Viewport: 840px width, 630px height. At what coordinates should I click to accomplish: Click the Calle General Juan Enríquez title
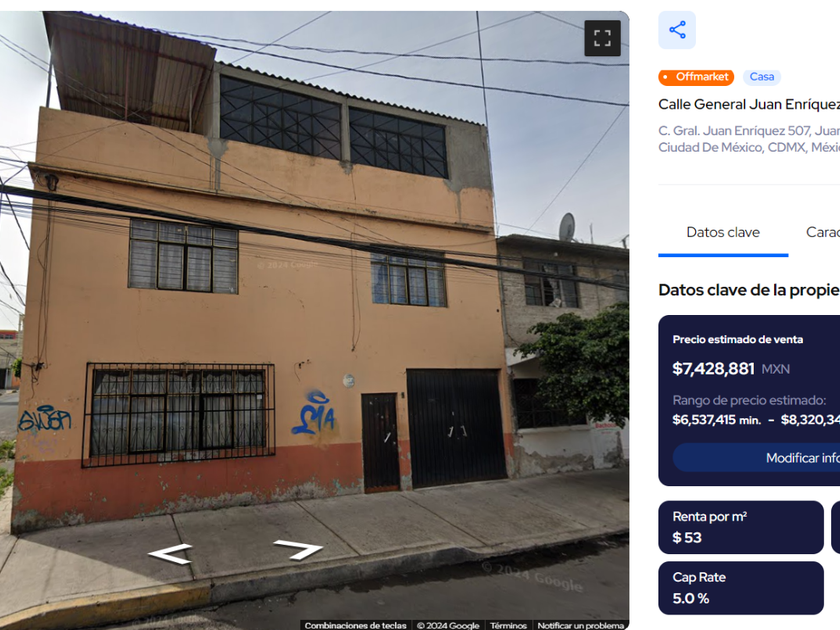point(749,104)
